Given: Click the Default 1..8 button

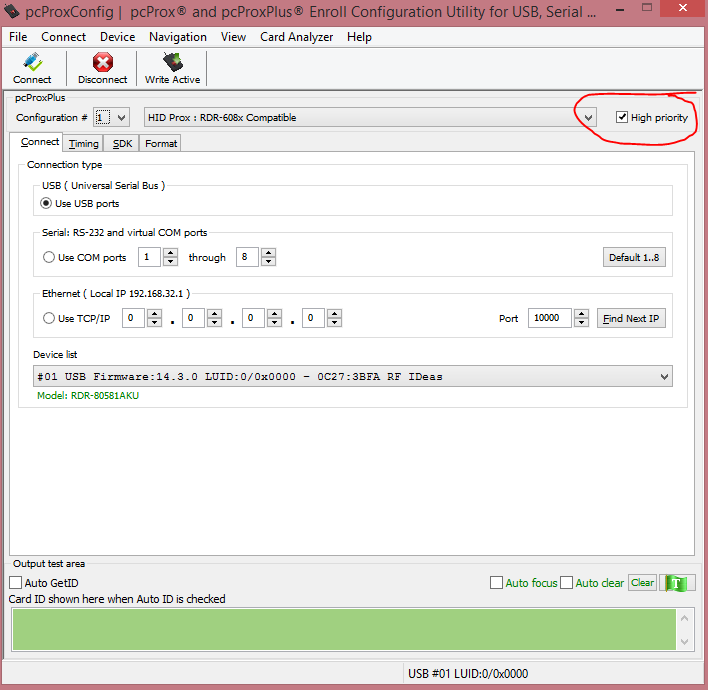Looking at the screenshot, I should 634,257.
